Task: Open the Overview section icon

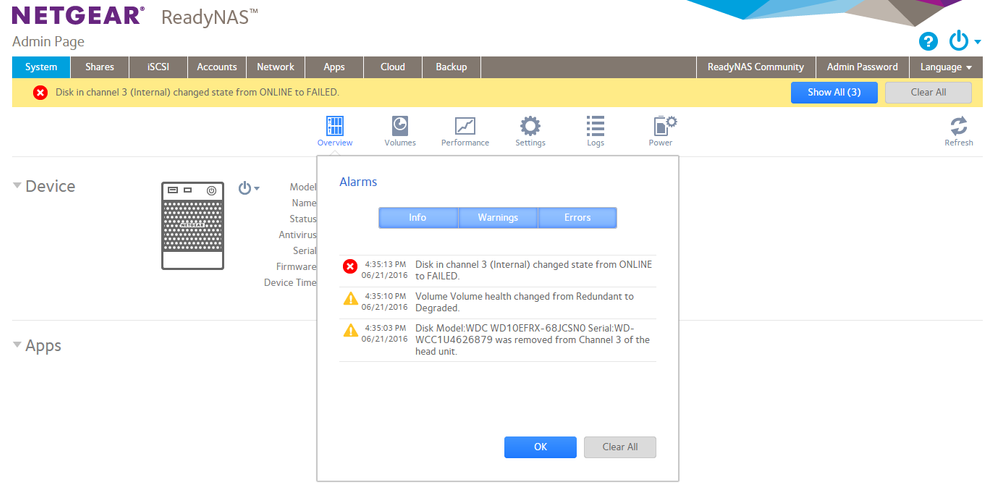Action: pos(335,126)
